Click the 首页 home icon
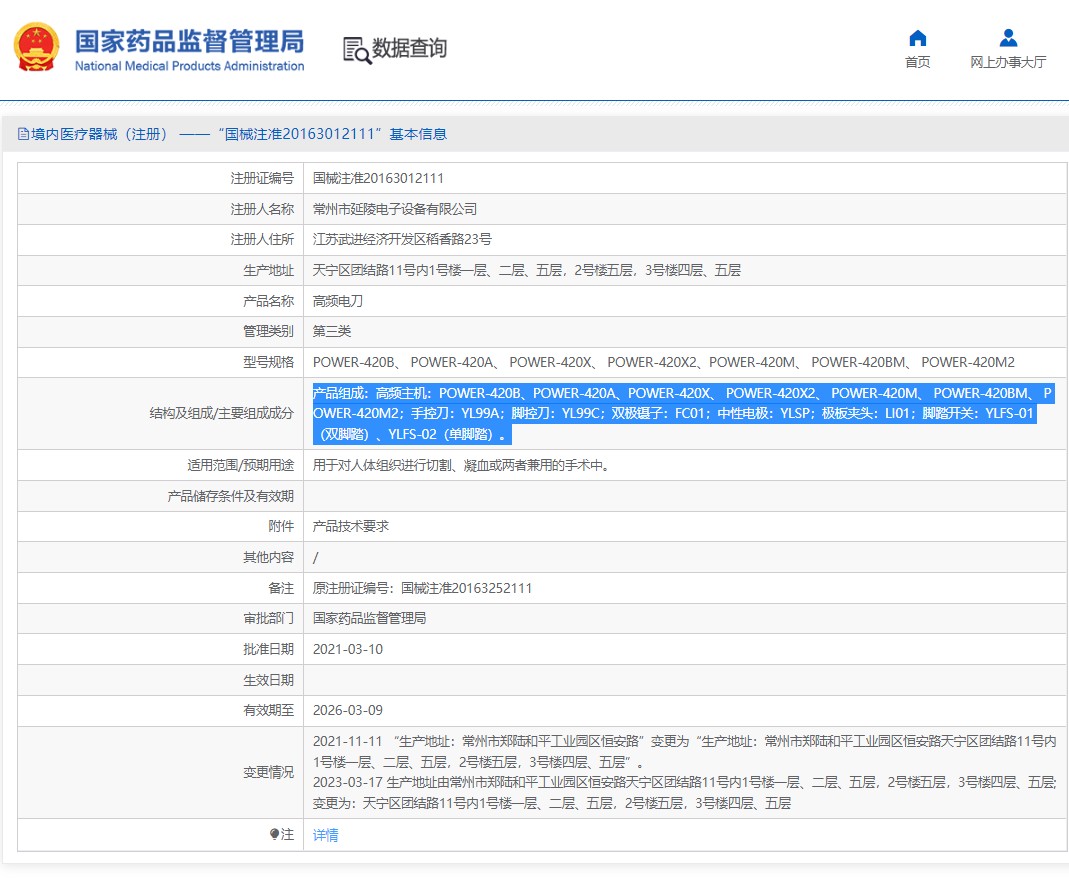Screen dimensions: 1069x881 click(x=917, y=38)
